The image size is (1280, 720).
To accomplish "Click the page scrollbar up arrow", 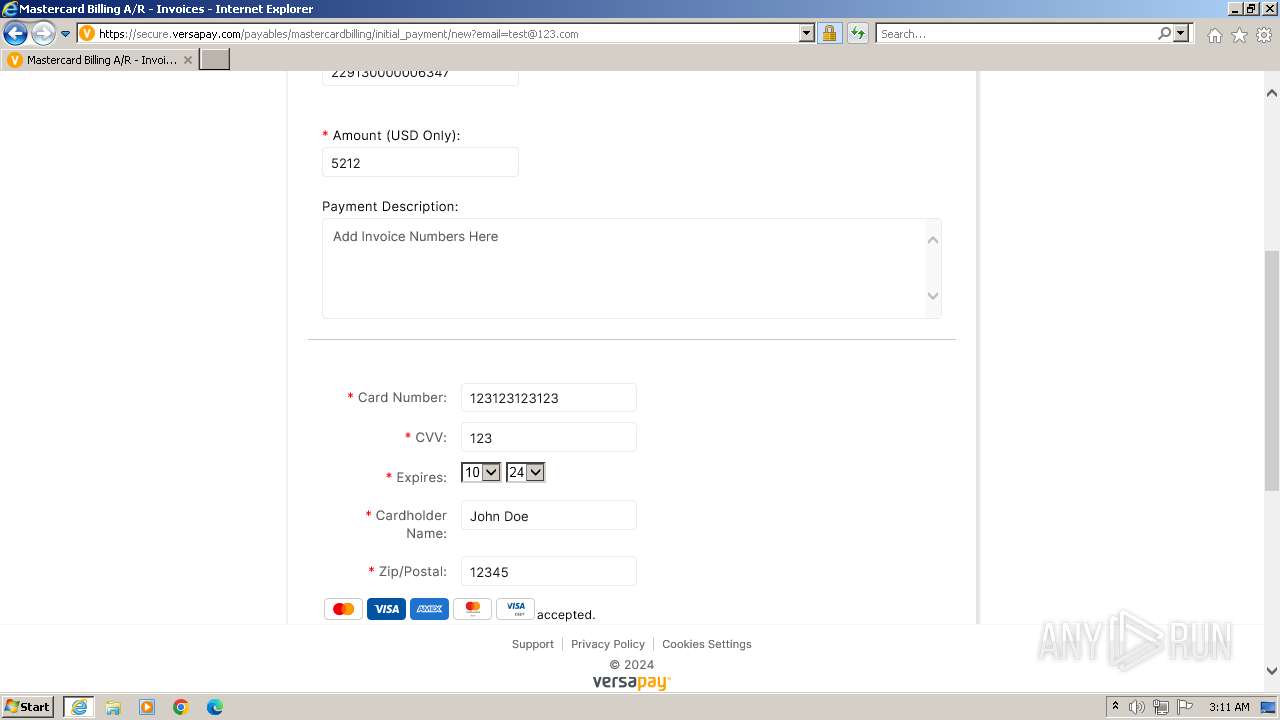I will [x=1271, y=93].
